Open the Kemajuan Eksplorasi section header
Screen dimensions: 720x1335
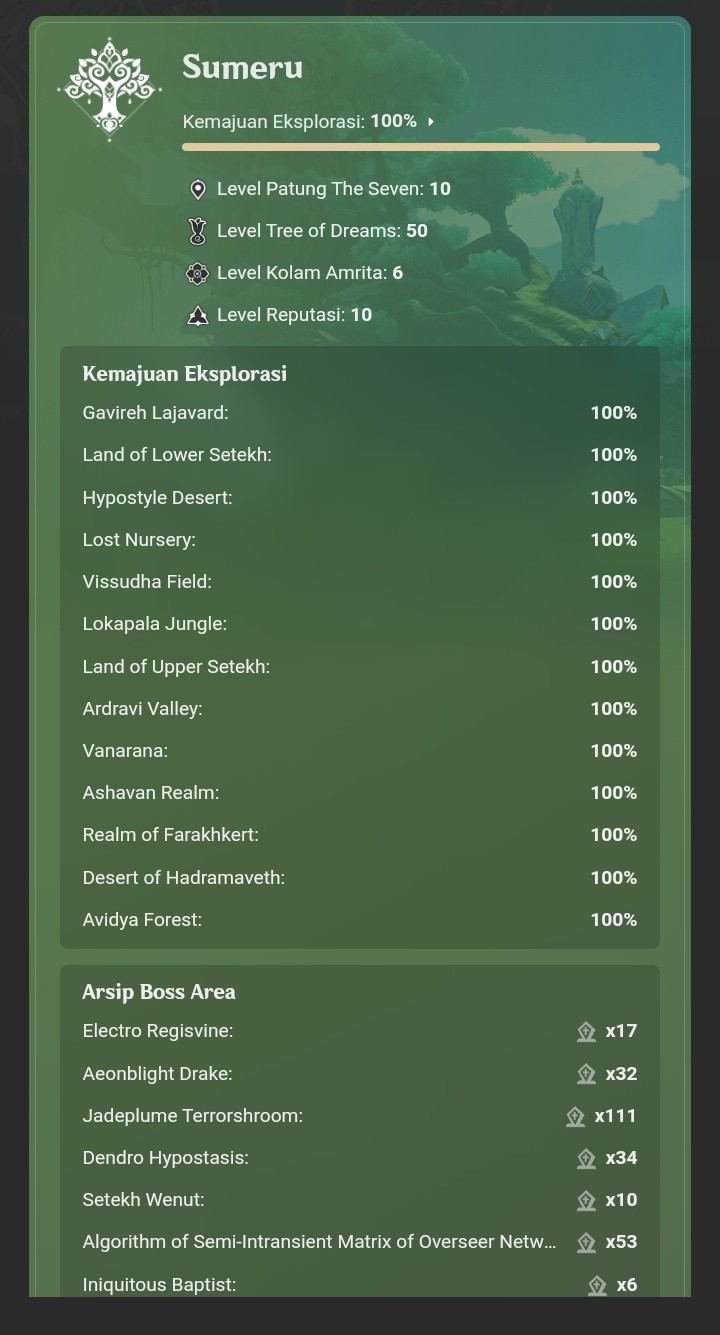(184, 374)
